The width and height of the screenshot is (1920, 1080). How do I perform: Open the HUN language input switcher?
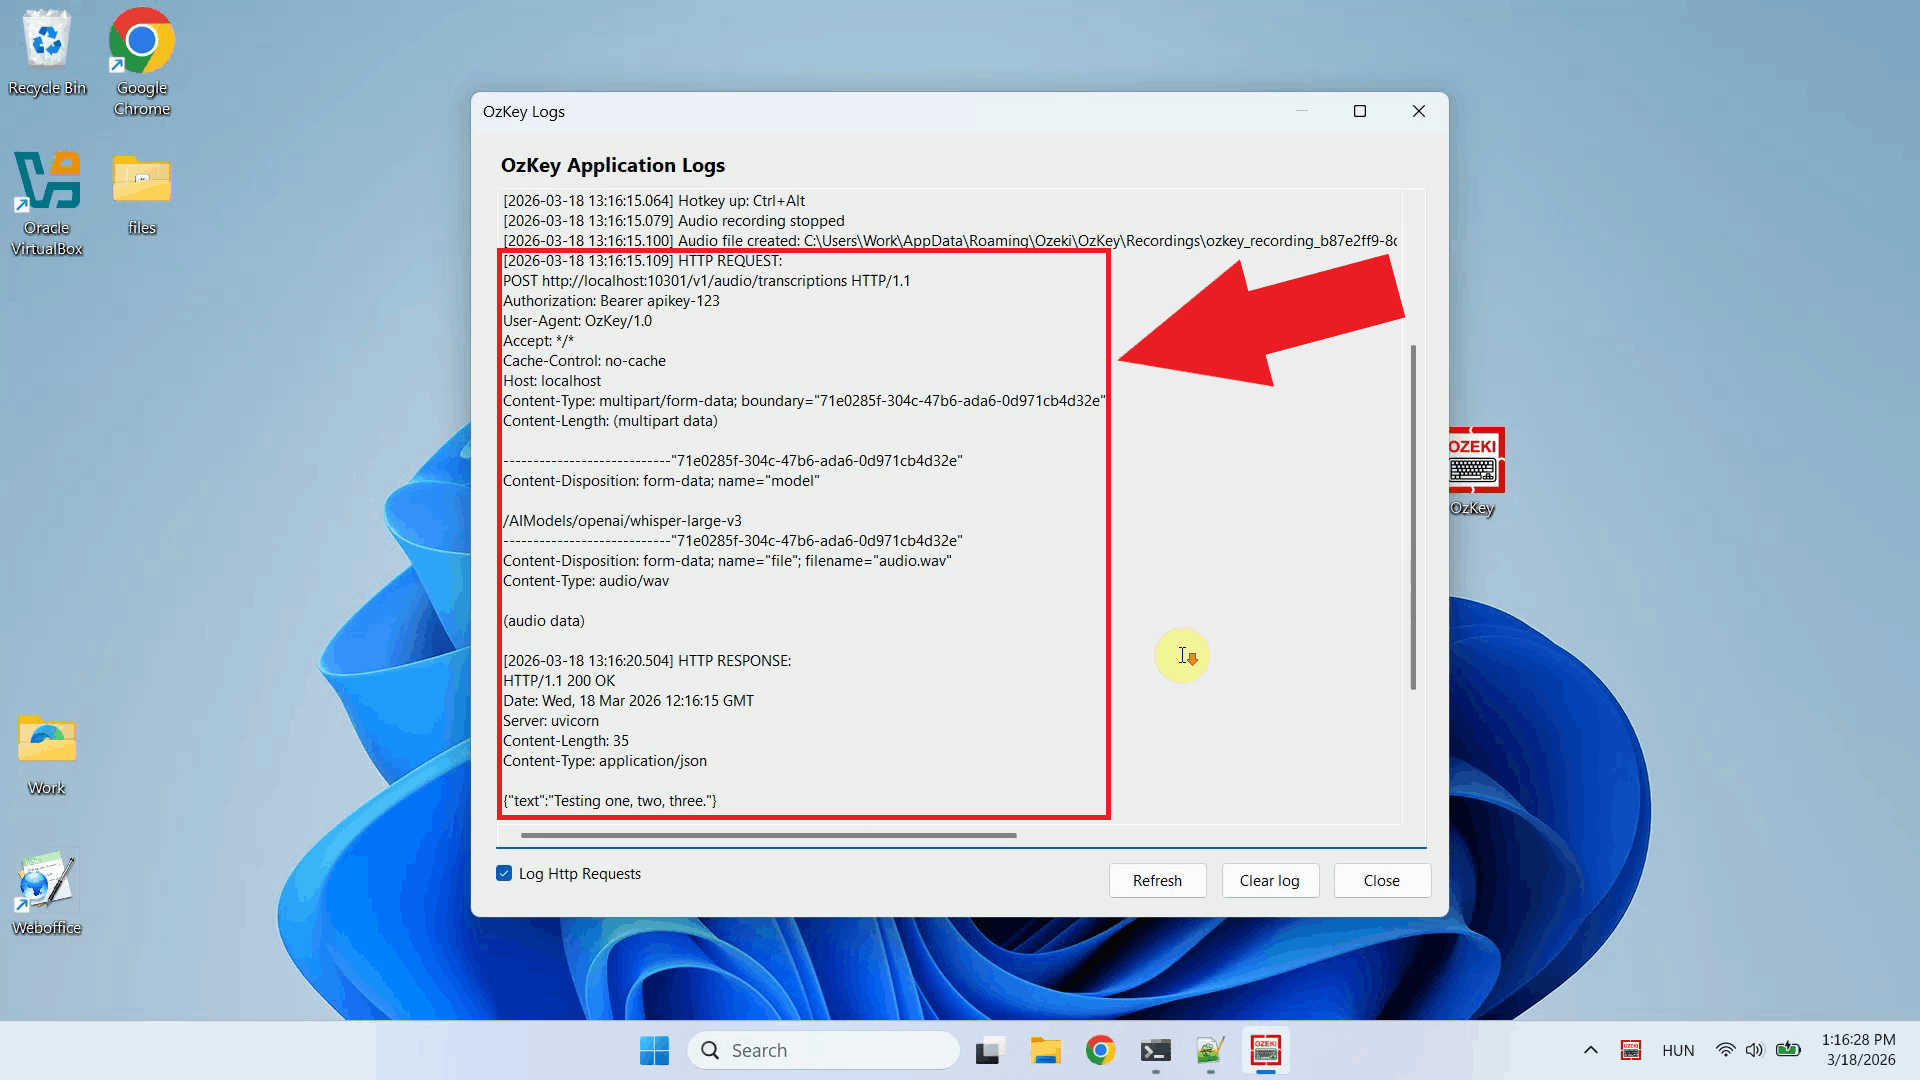[1678, 1050]
